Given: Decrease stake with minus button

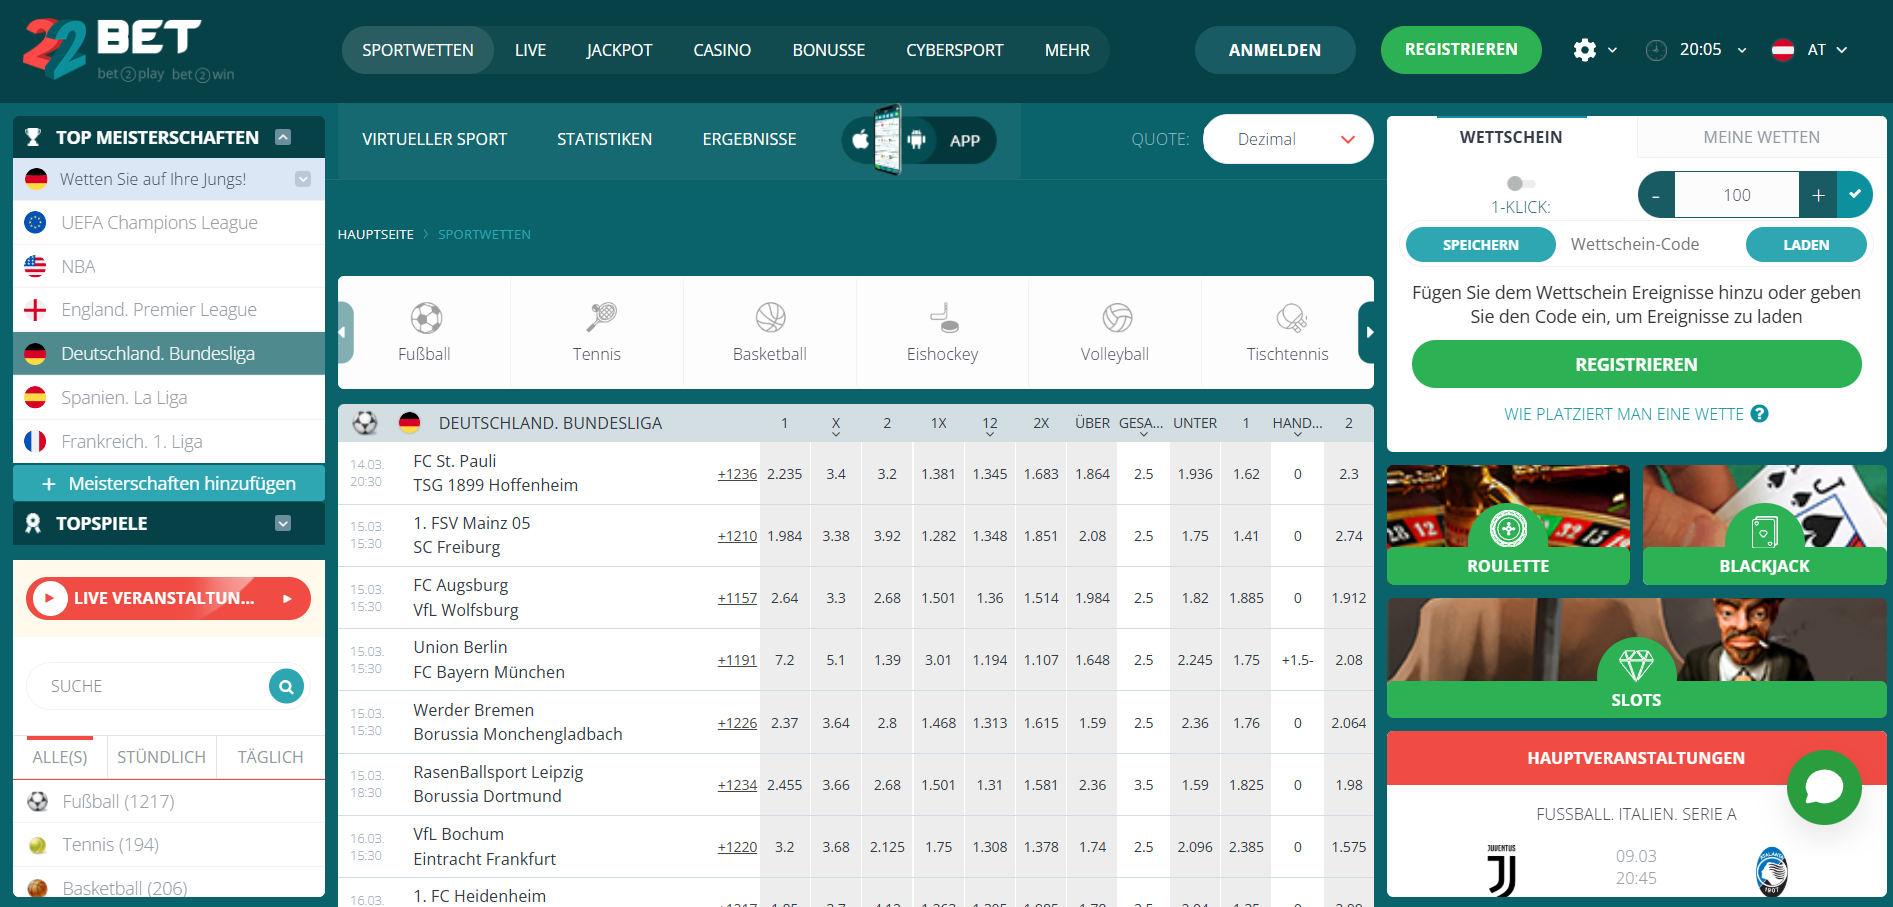Looking at the screenshot, I should 1656,195.
